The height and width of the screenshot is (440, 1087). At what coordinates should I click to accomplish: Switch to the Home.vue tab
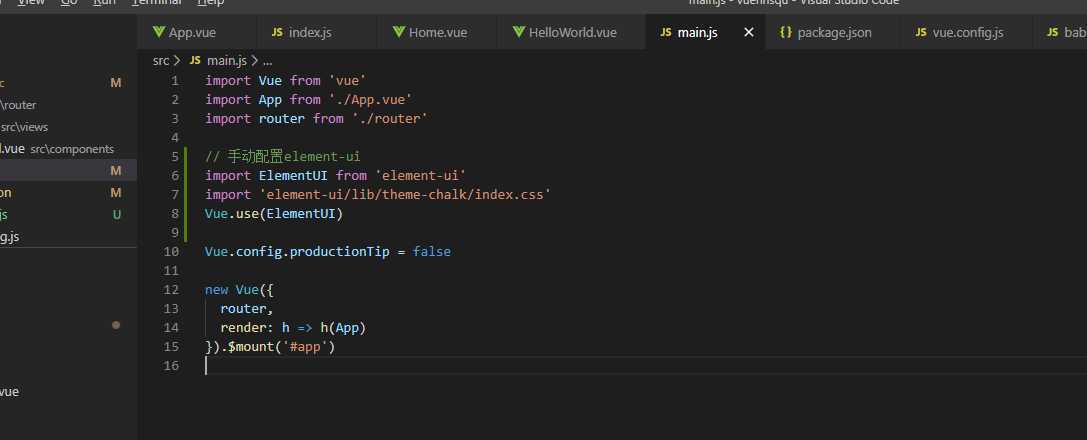tap(437, 32)
